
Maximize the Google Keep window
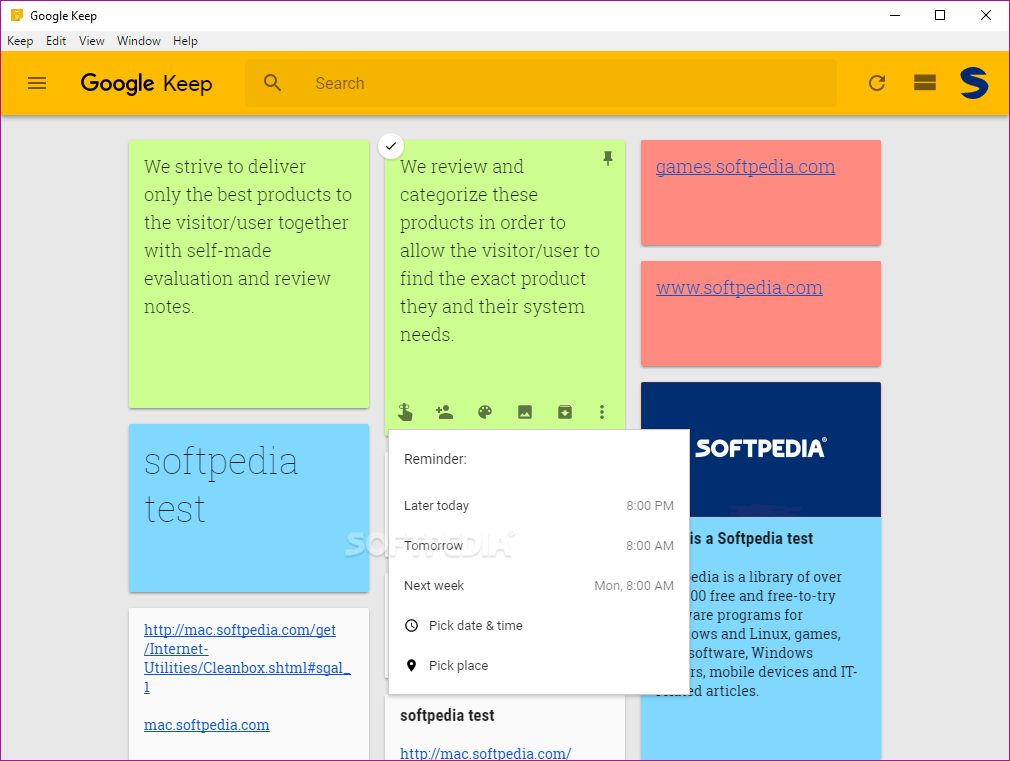(940, 15)
